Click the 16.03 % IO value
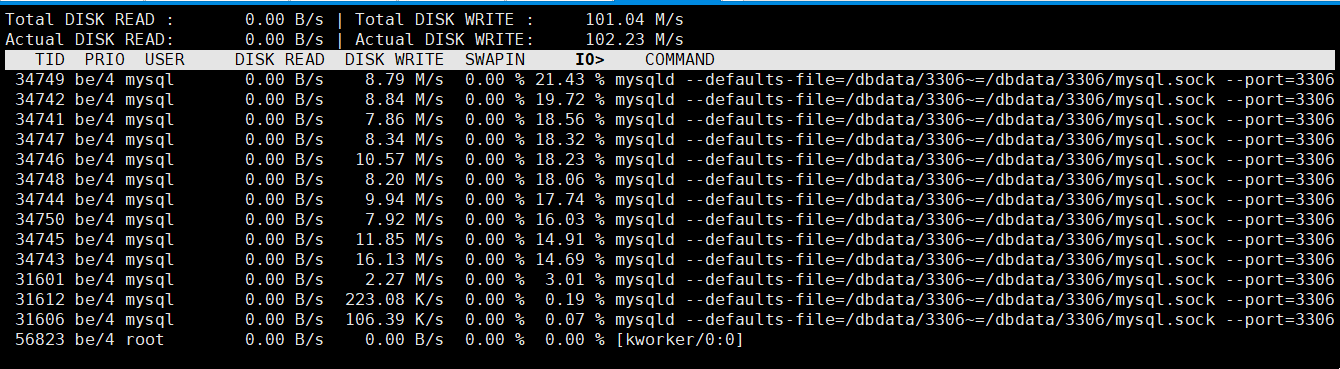1340x369 pixels. [x=570, y=220]
